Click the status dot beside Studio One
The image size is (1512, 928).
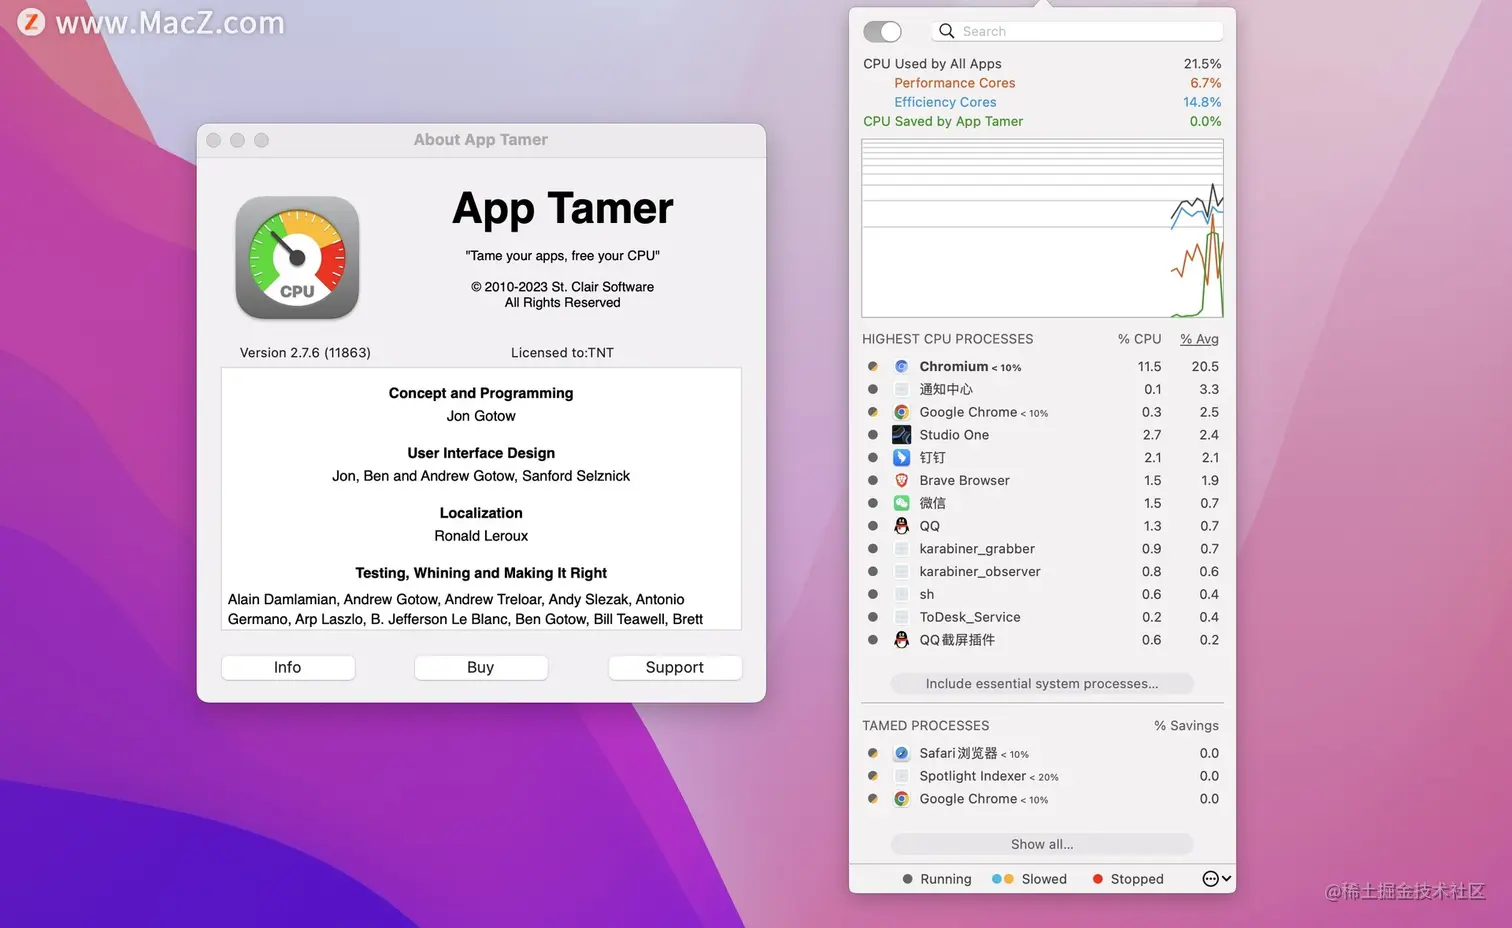873,435
